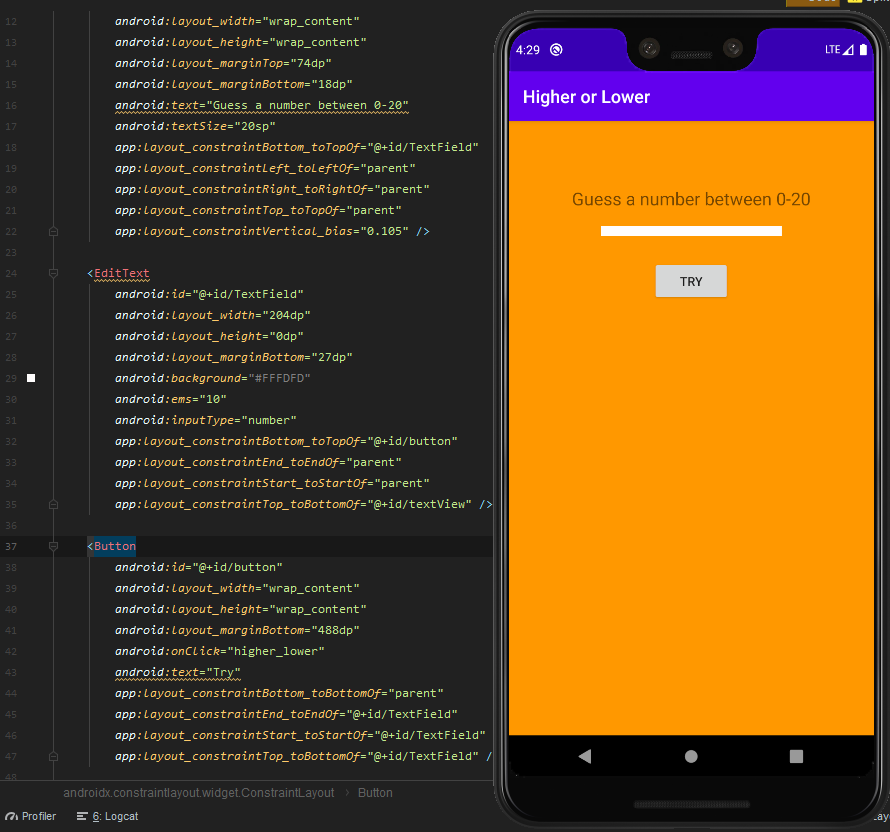
Task: Click the android:text="Guess a number between 0-20" line
Action: (x=262, y=106)
